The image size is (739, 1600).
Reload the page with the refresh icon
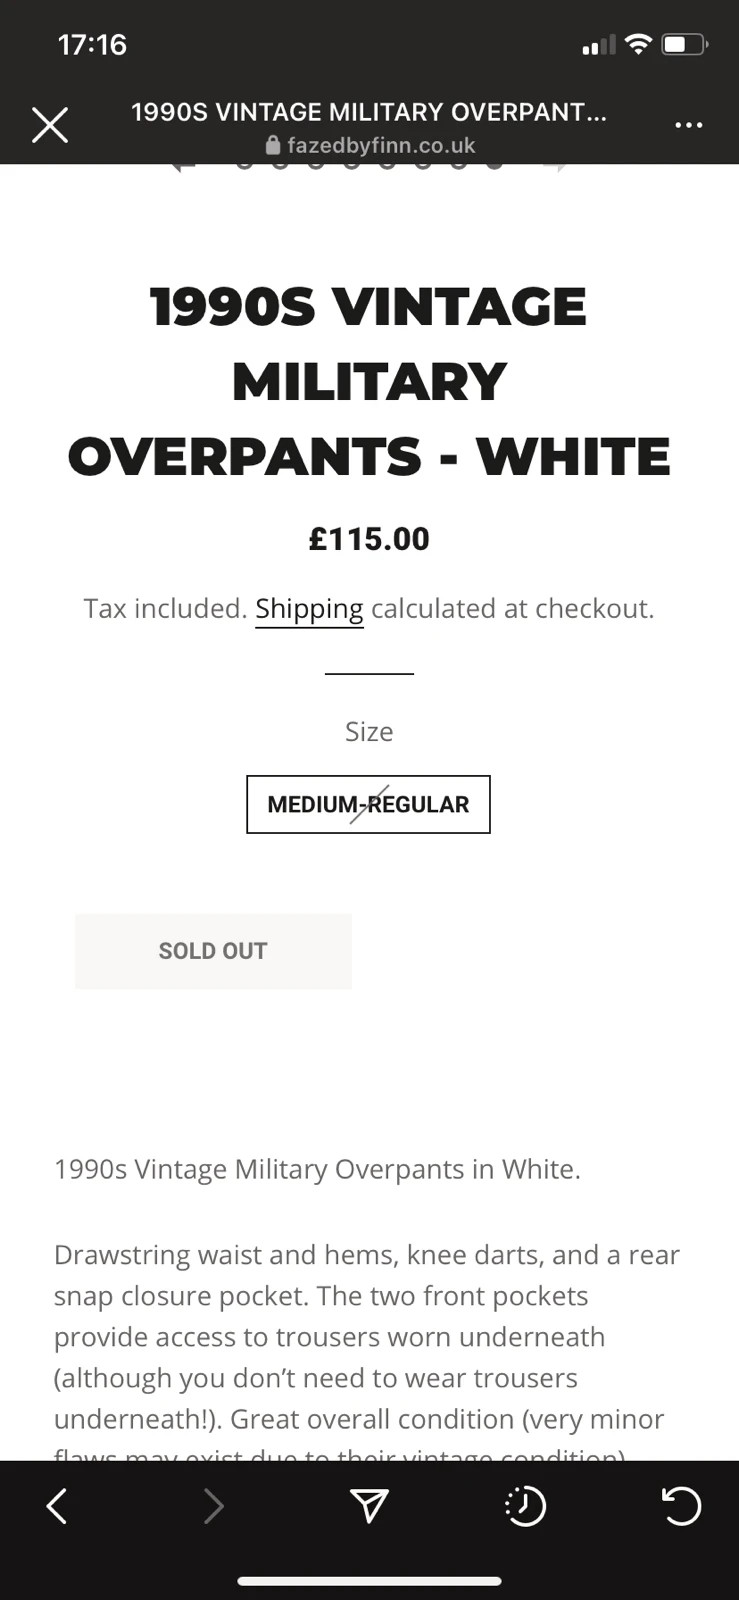tap(681, 1505)
